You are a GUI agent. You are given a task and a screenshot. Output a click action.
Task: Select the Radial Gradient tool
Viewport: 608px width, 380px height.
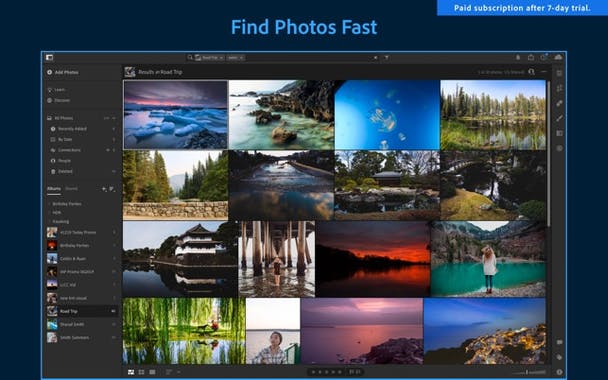point(559,148)
